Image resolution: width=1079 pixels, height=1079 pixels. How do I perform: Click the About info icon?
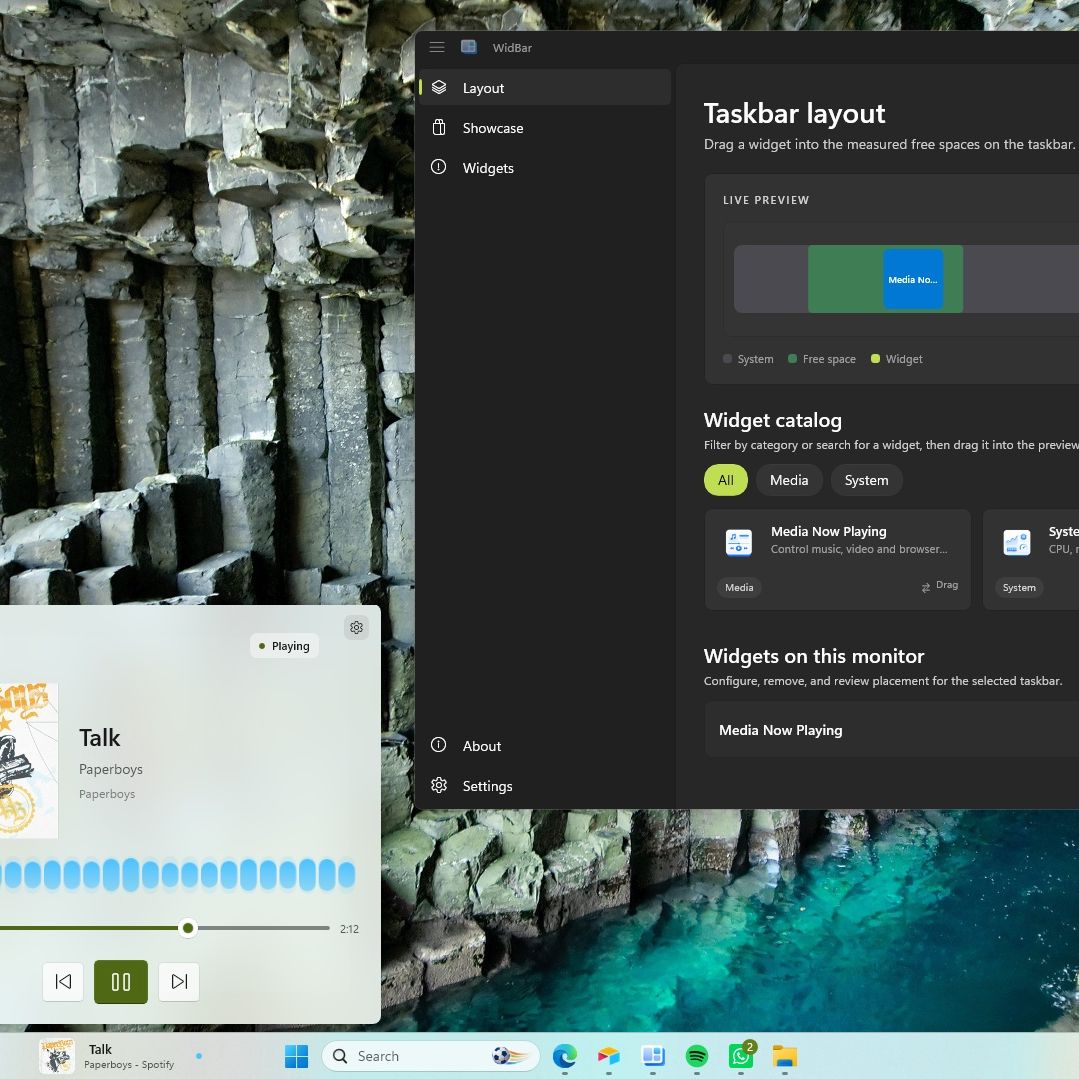click(x=438, y=745)
